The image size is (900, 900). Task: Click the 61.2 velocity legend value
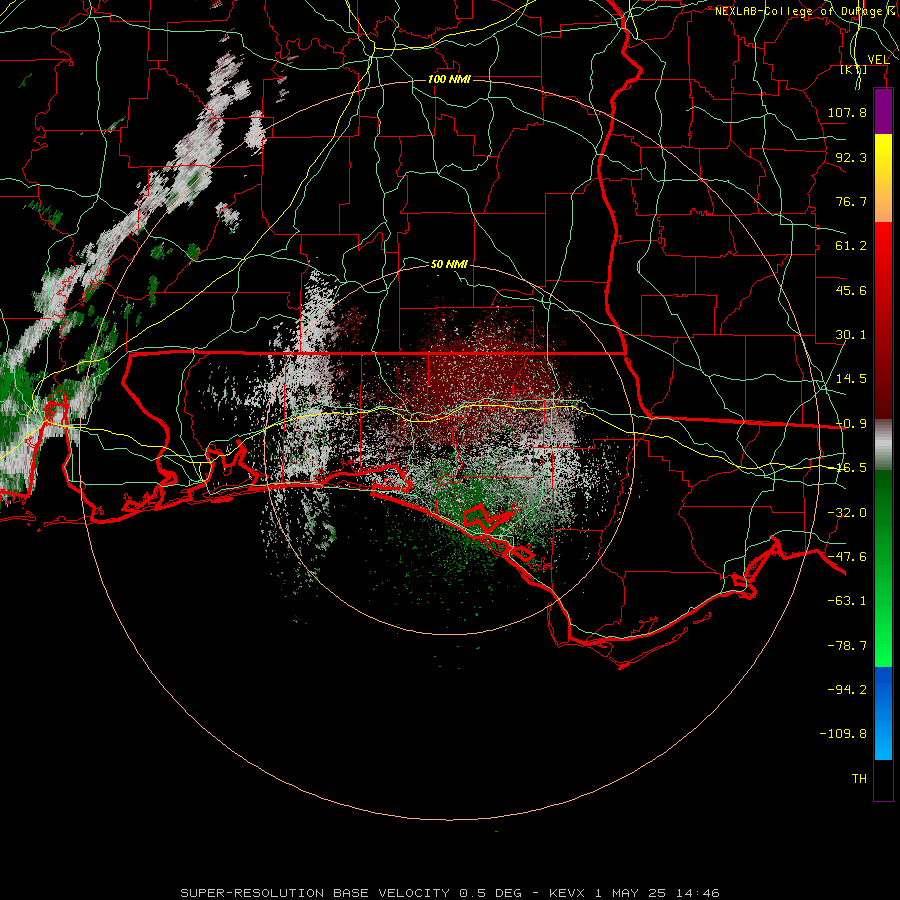851,246
